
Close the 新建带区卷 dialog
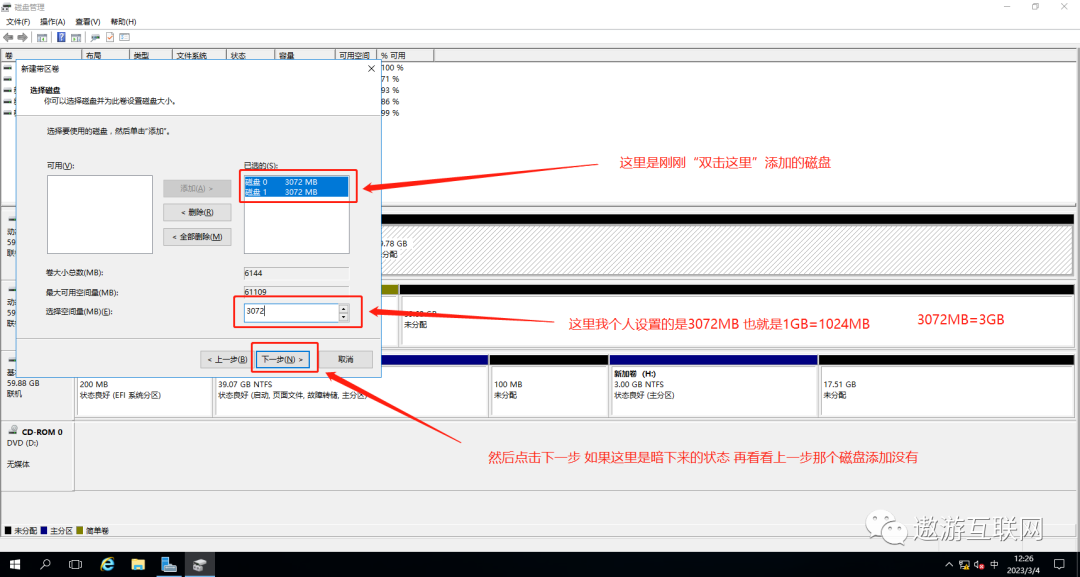tap(371, 69)
